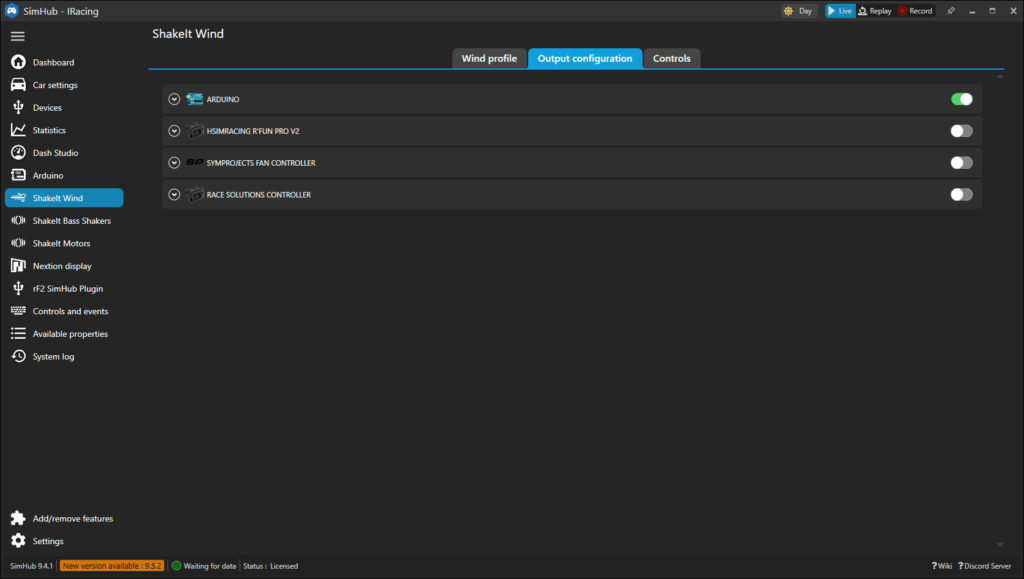Select the Output configuration tab
1024x579 pixels.
coord(584,59)
